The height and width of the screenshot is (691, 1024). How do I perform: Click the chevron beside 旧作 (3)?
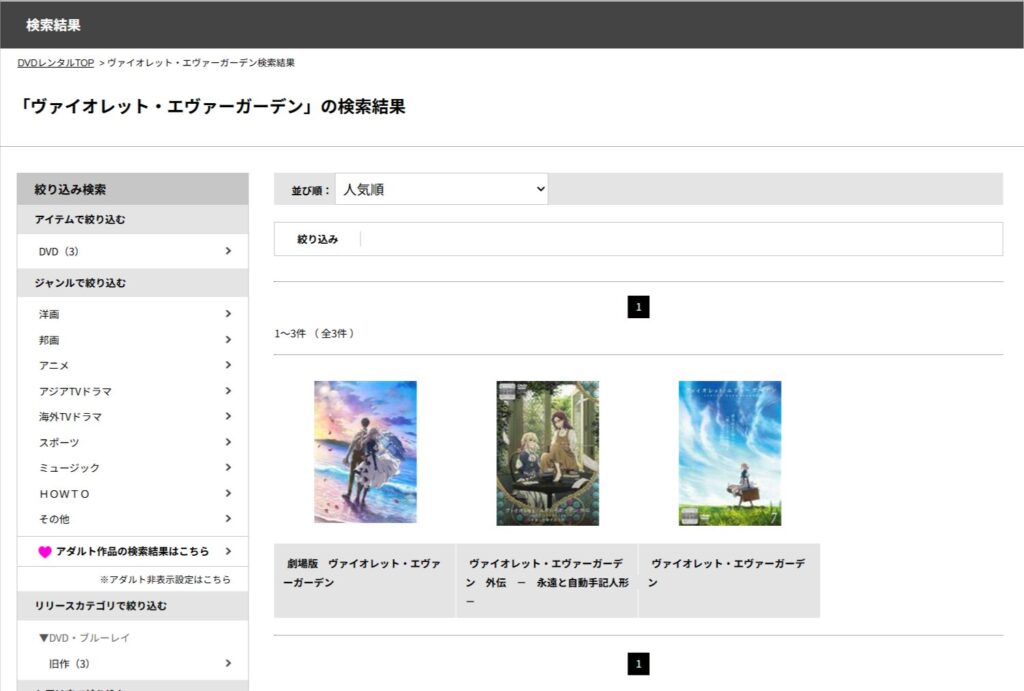click(228, 663)
